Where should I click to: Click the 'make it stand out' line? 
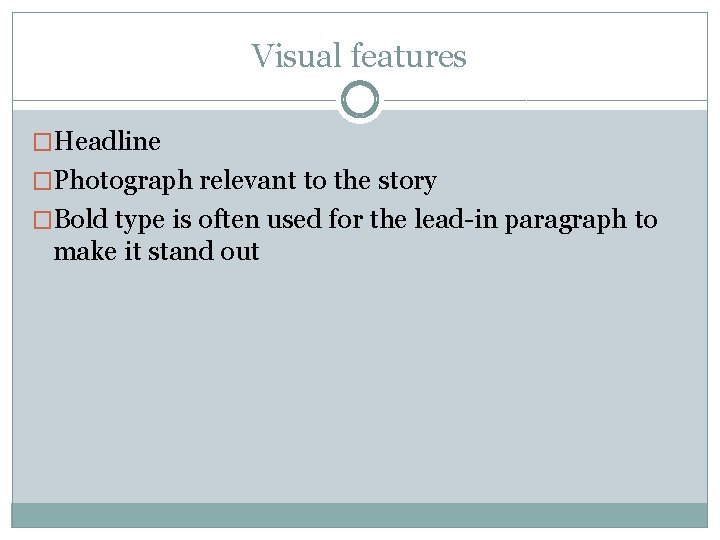point(156,252)
